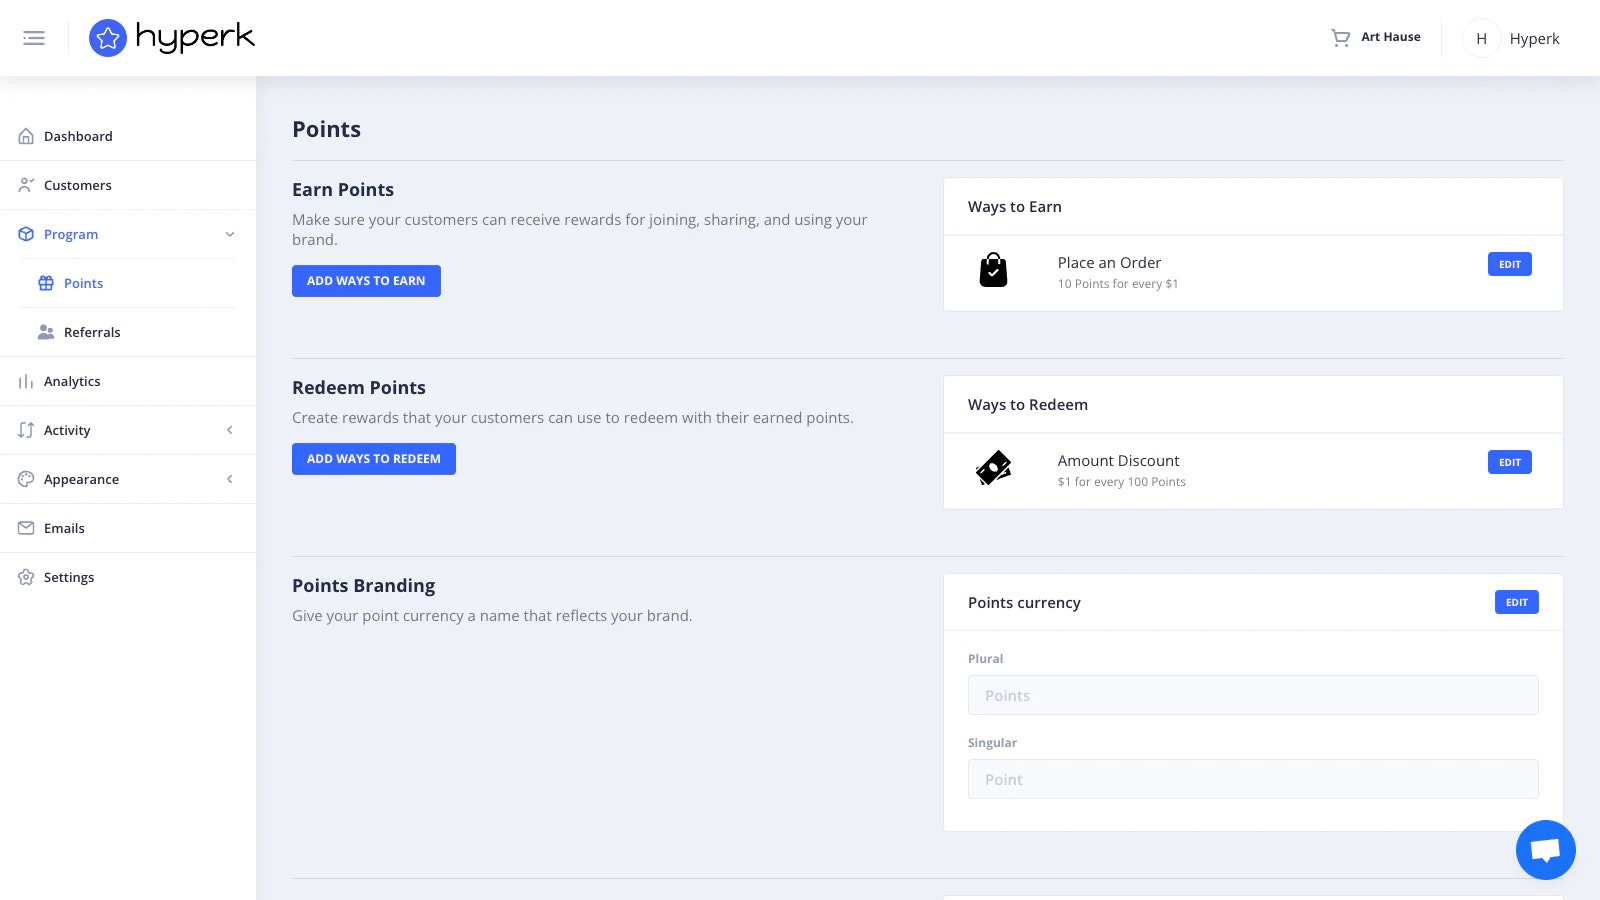Click the Place an Order shopping bag icon
Viewport: 1600px width, 900px height.
[993, 270]
